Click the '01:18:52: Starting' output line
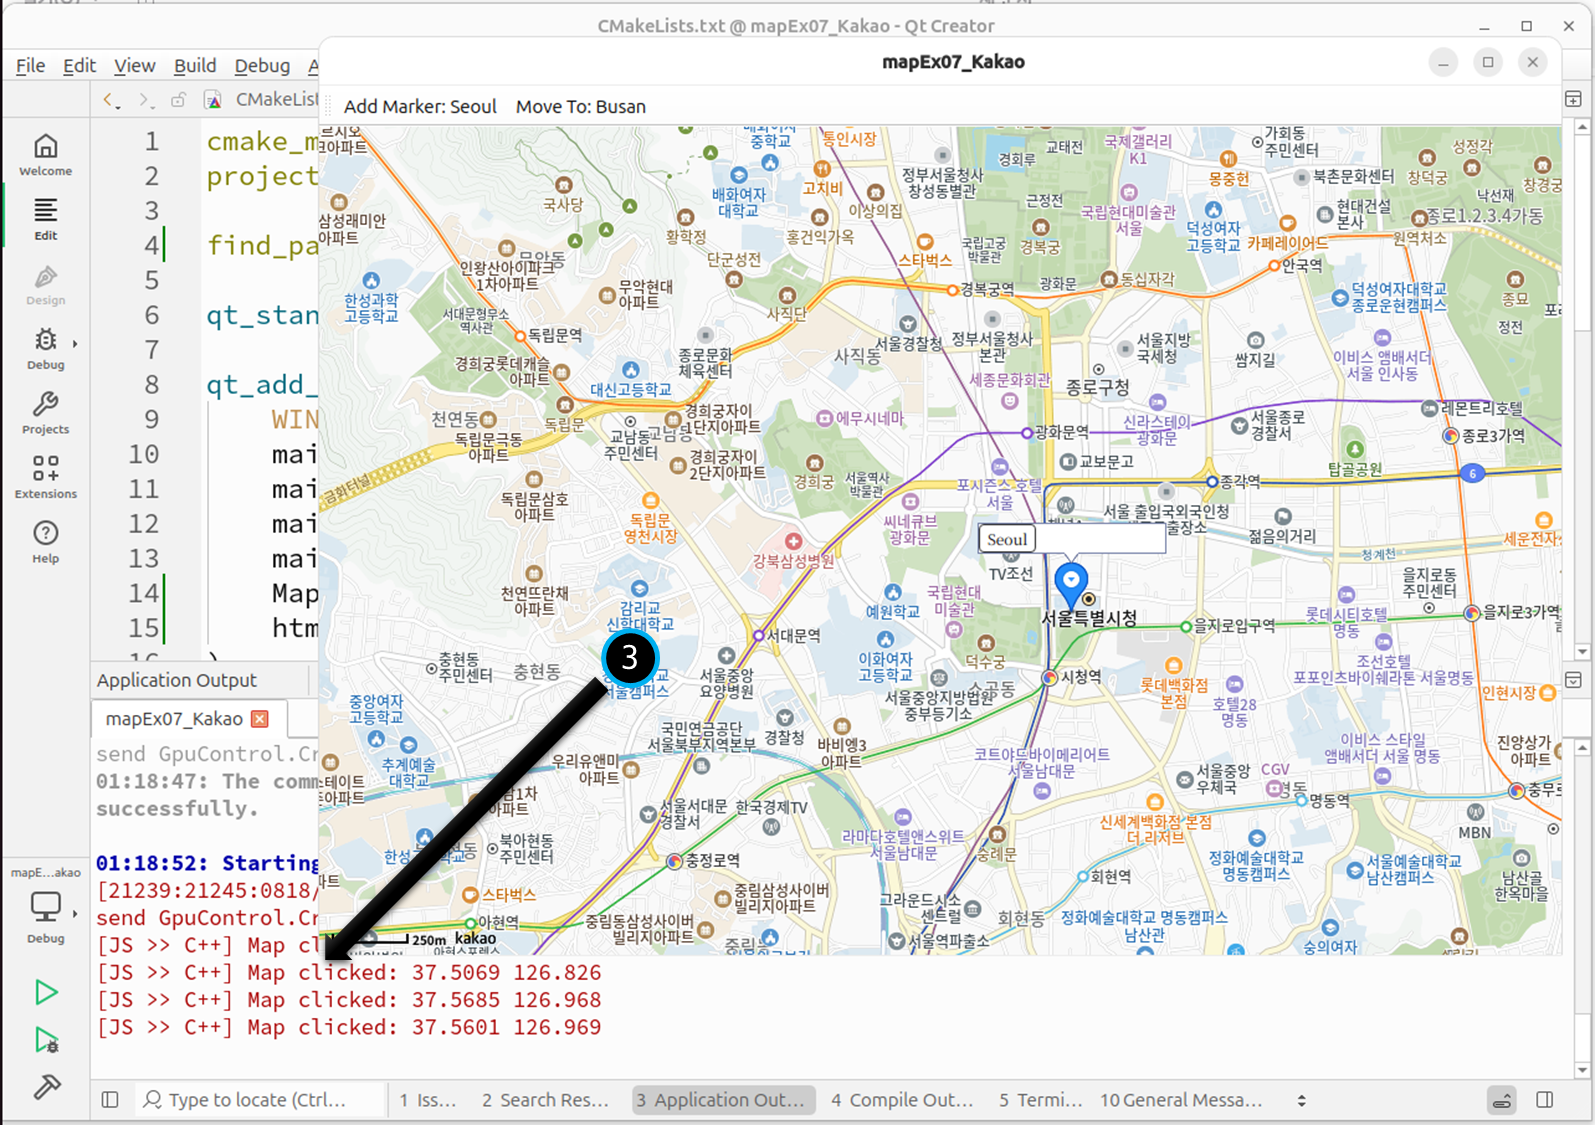 point(207,863)
